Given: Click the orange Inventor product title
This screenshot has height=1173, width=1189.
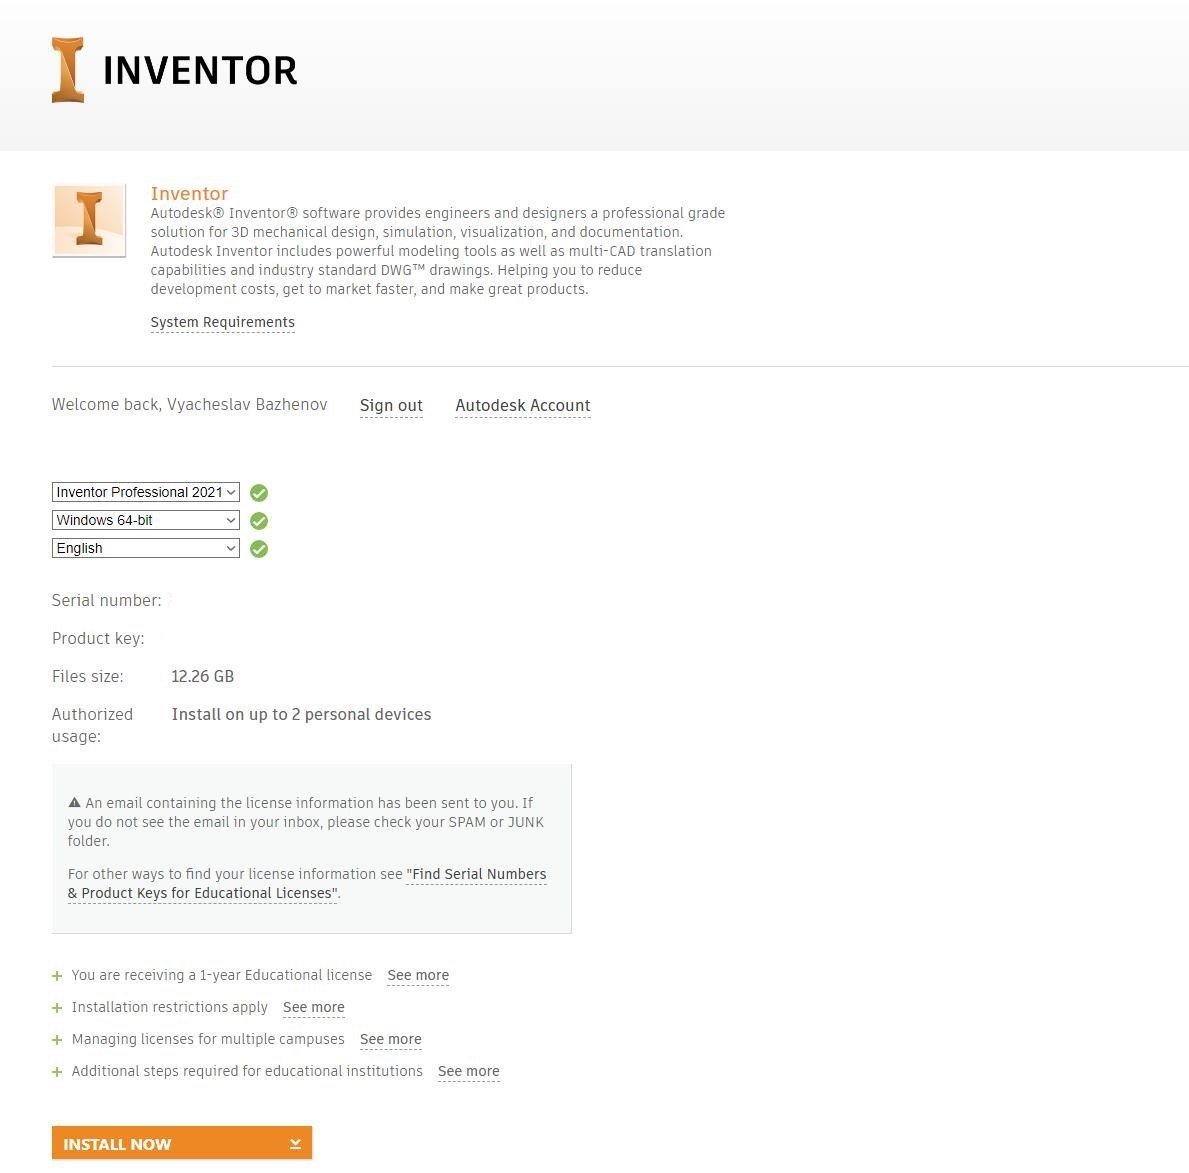Looking at the screenshot, I should (x=189, y=193).
